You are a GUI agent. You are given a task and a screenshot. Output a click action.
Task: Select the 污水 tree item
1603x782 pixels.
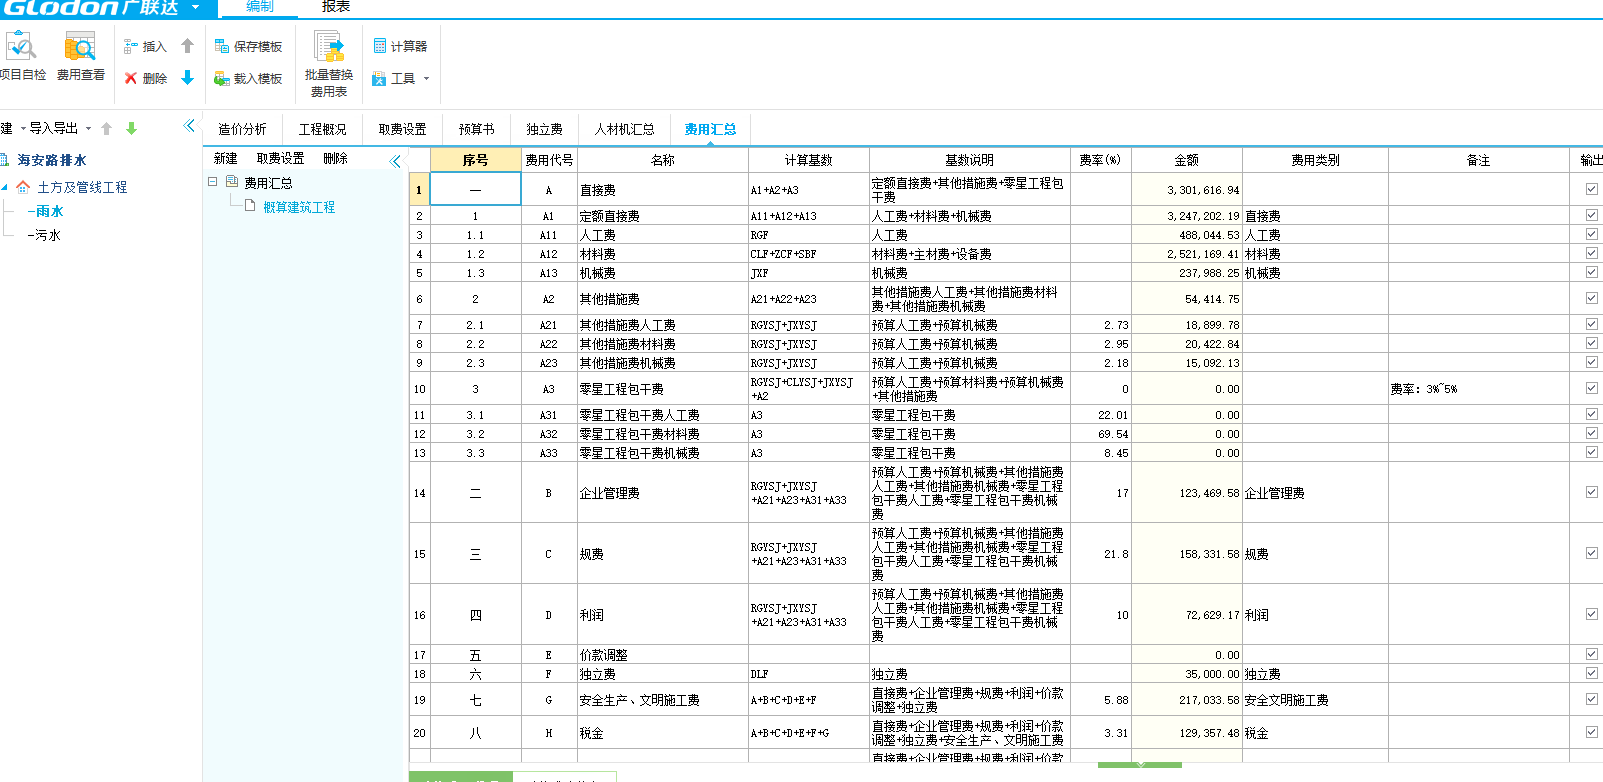(48, 235)
